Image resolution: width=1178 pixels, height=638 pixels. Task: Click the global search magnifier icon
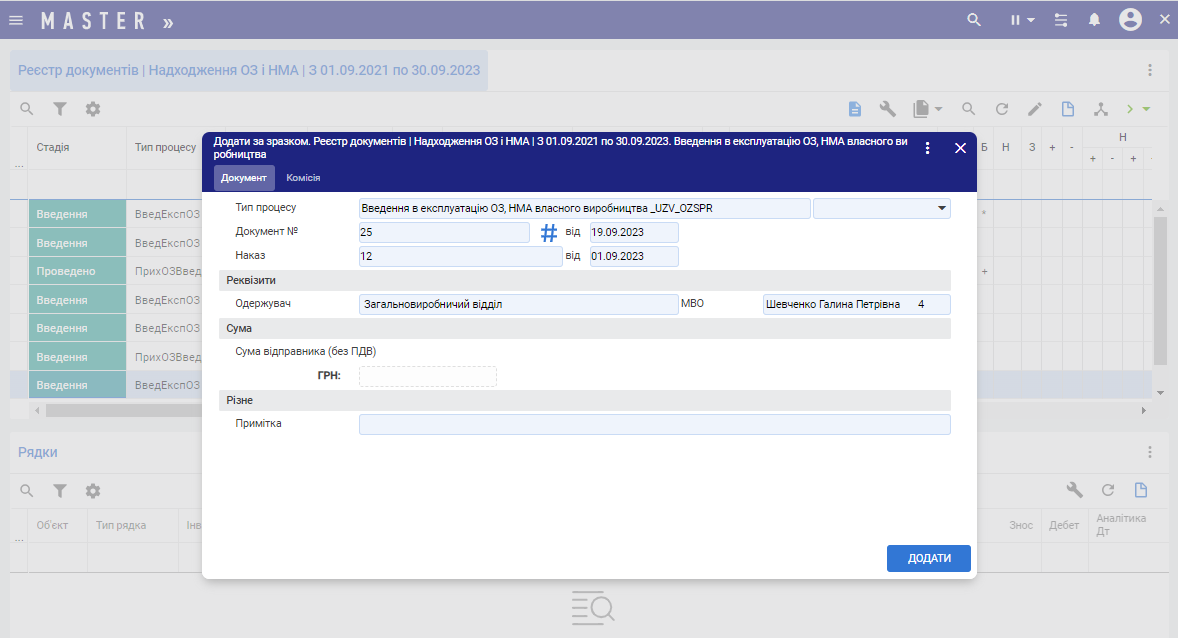[974, 20]
